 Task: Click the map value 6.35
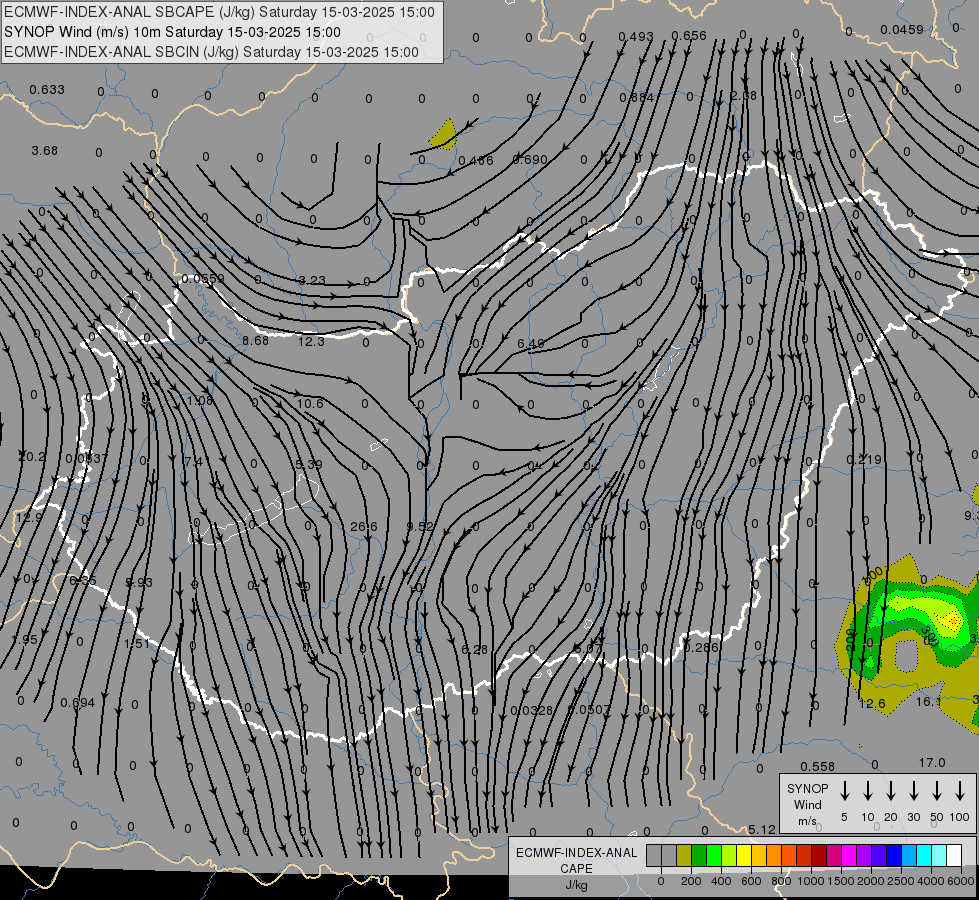82,580
